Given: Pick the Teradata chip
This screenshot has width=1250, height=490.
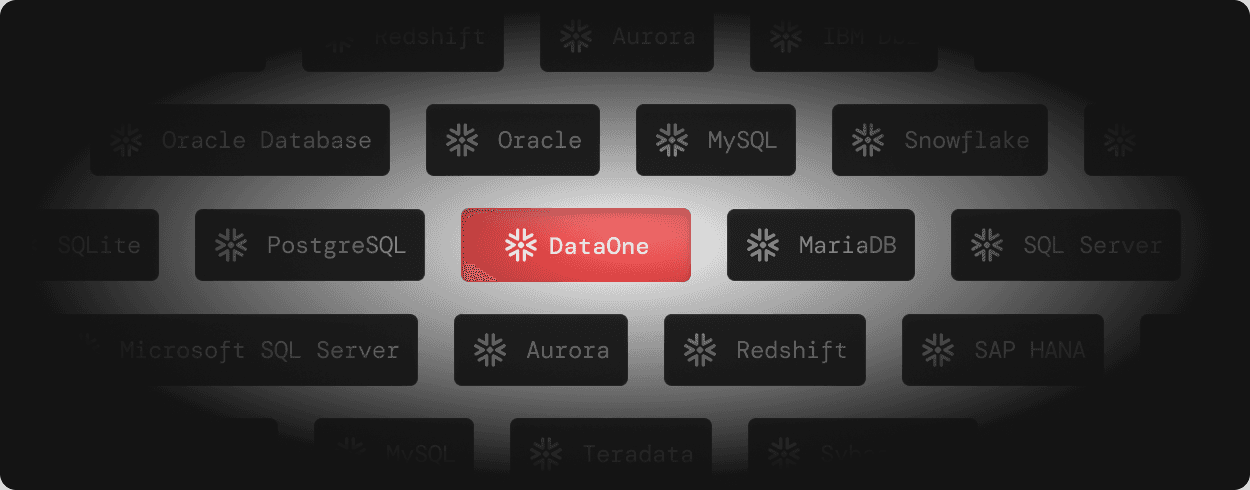Looking at the screenshot, I should (611, 454).
